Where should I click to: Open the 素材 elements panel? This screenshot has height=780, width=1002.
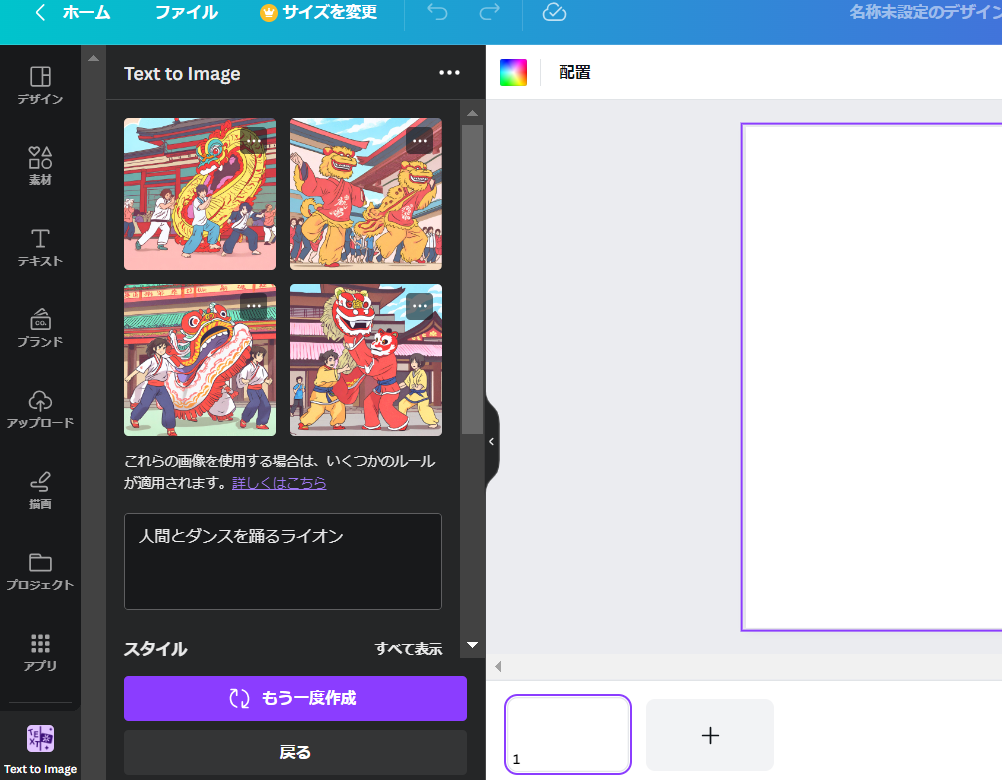coord(40,166)
